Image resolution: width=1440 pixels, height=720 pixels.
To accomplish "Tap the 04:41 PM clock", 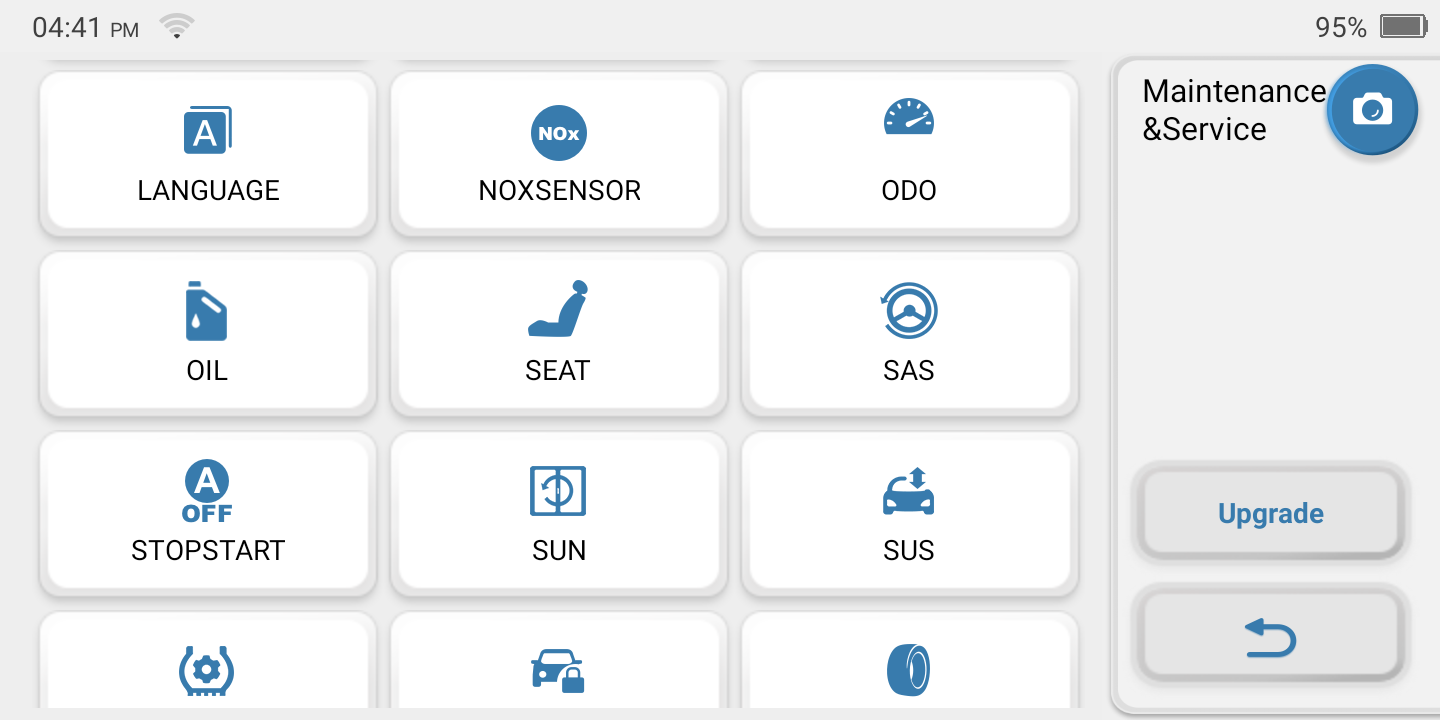I will point(85,28).
